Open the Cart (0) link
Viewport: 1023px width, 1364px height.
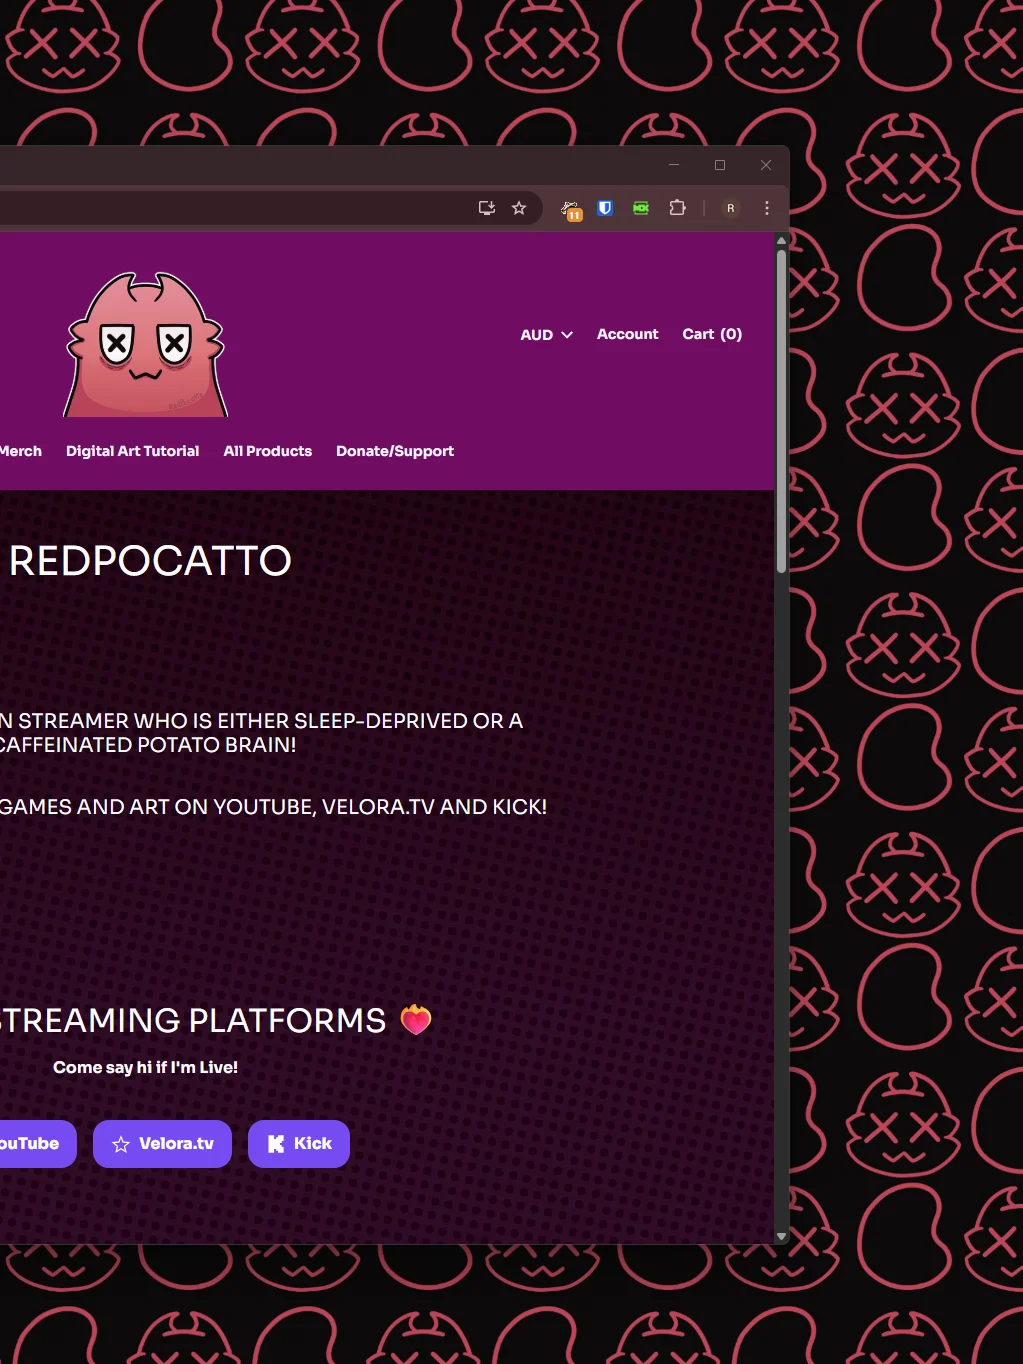[x=712, y=334]
